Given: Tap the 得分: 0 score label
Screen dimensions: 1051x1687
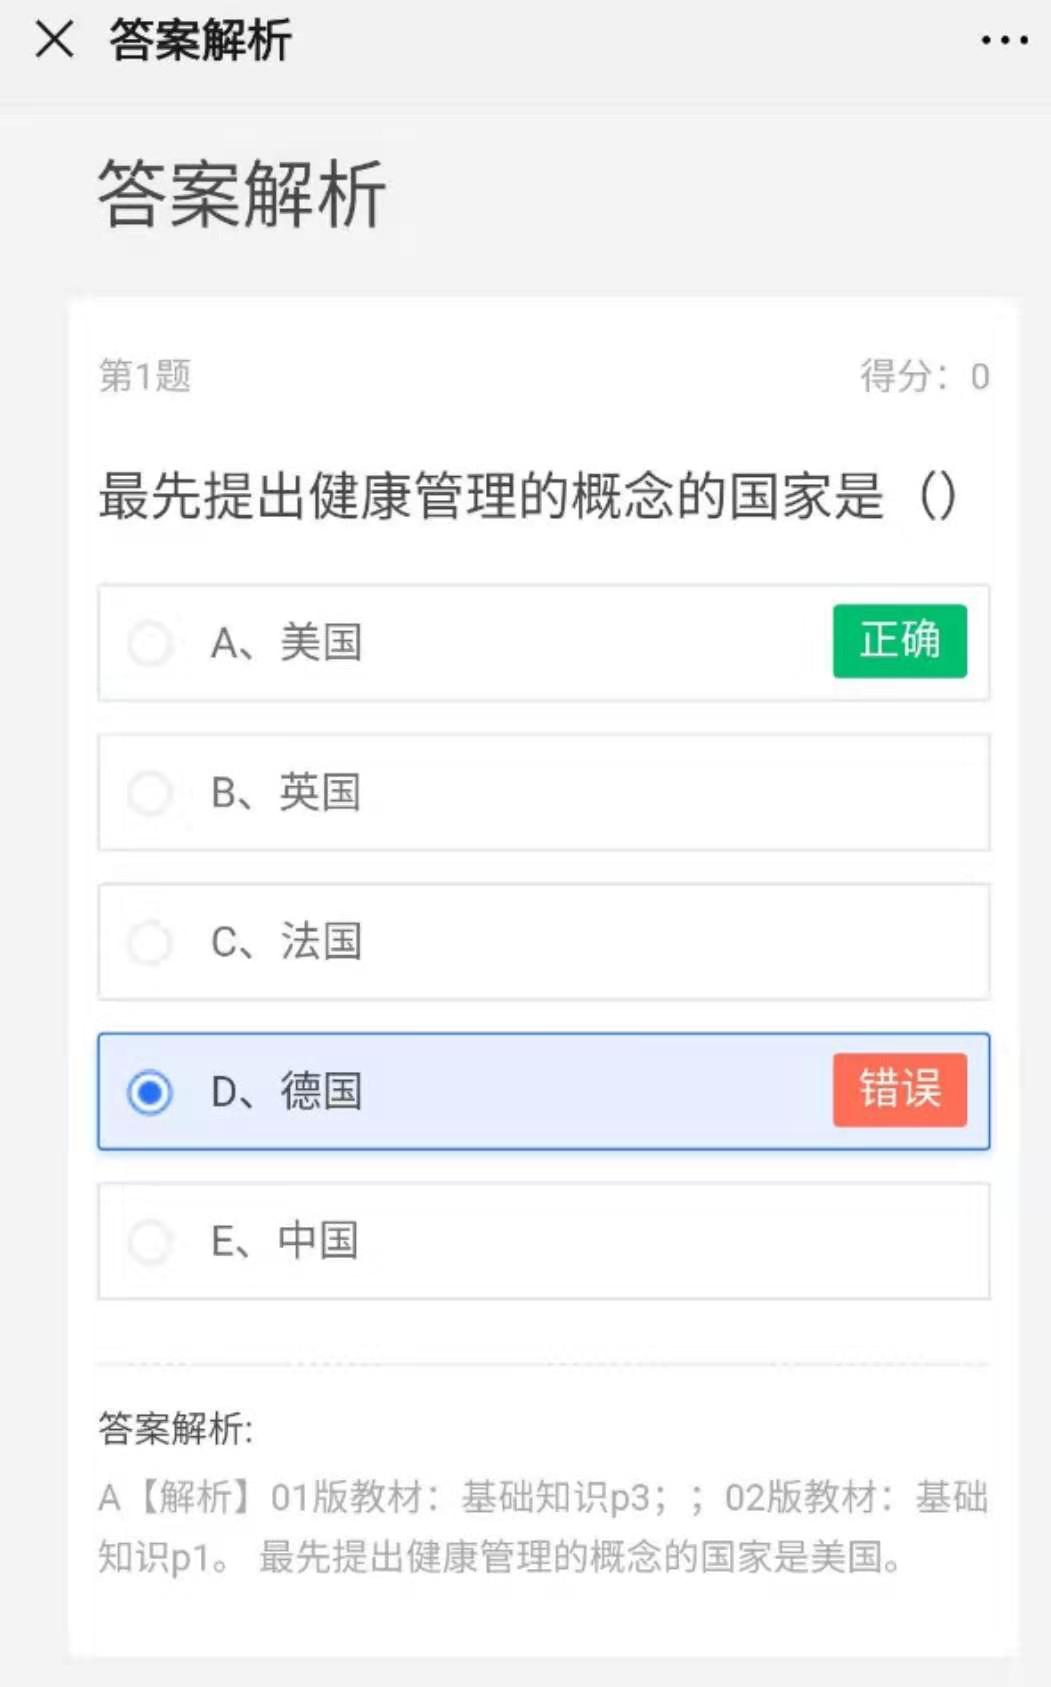Looking at the screenshot, I should pyautogui.click(x=924, y=377).
